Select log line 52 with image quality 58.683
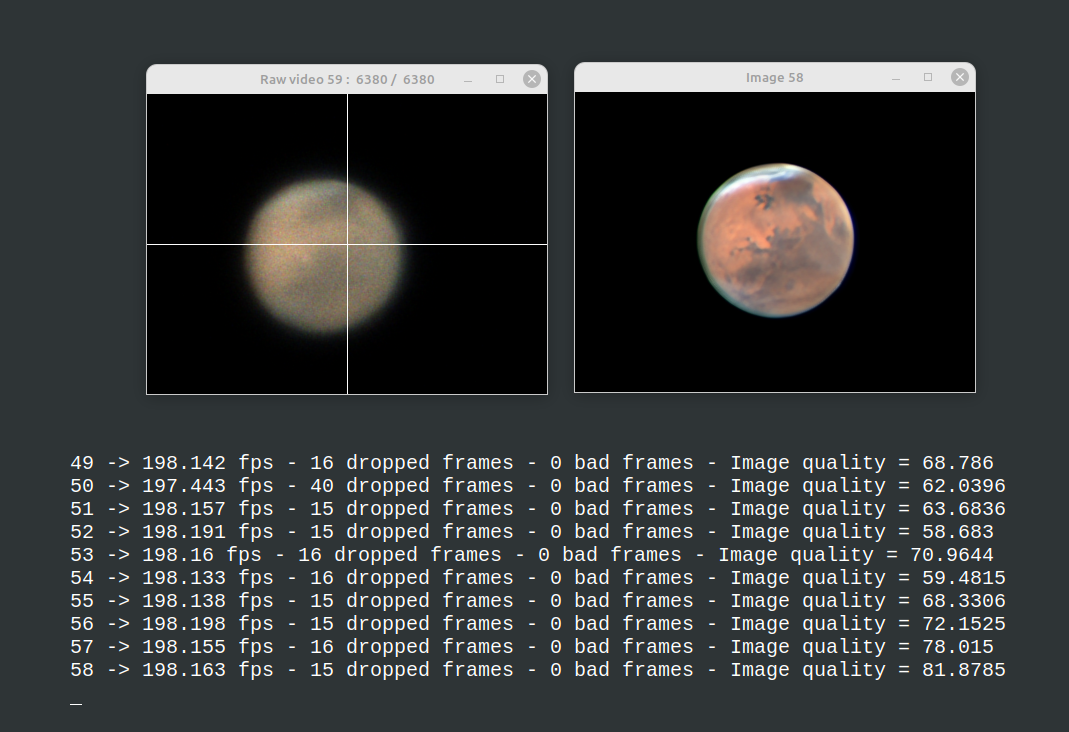The width and height of the screenshot is (1069, 732). tap(532, 532)
